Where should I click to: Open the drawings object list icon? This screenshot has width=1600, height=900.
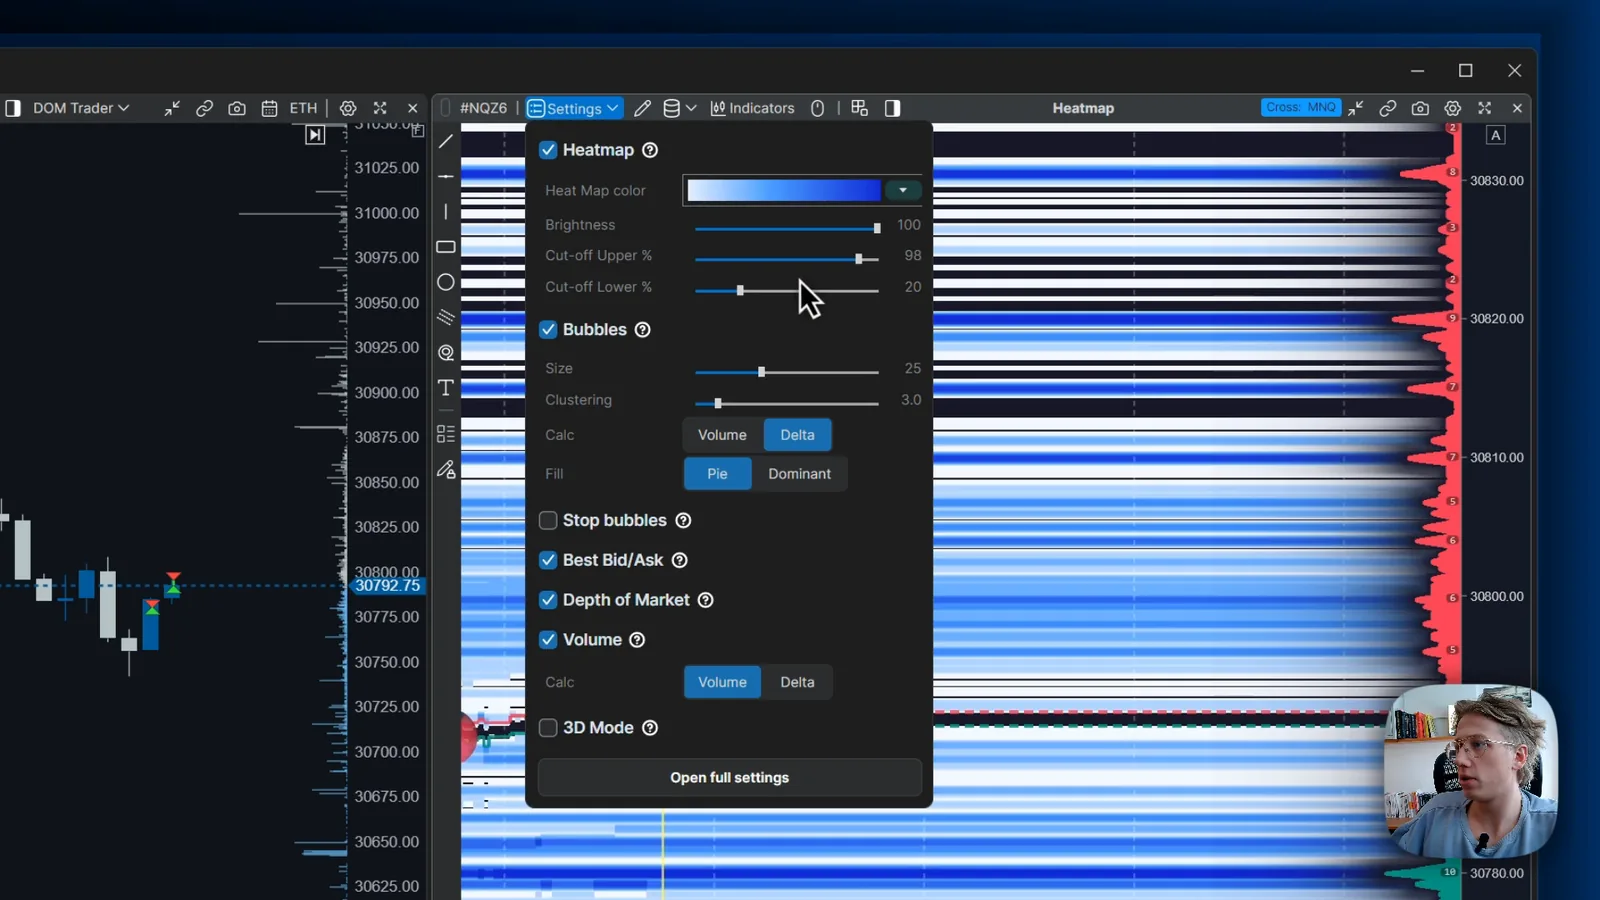pyautogui.click(x=446, y=434)
